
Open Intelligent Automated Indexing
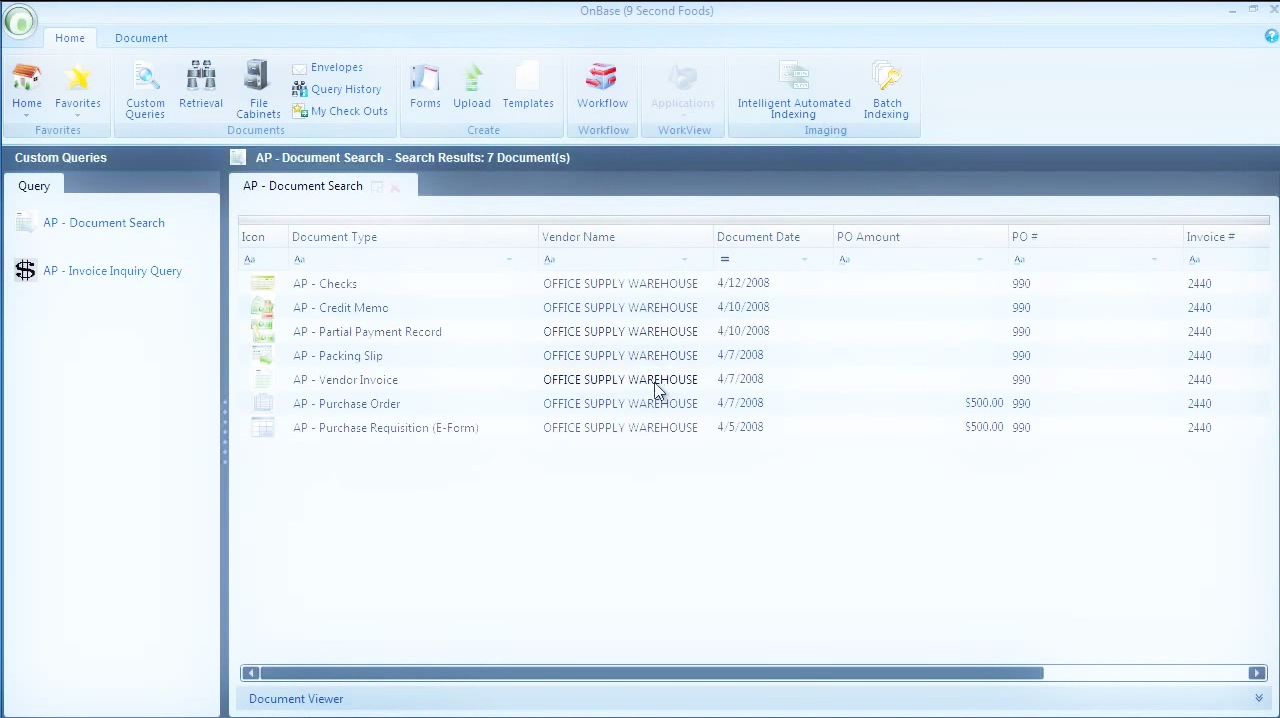click(x=794, y=90)
